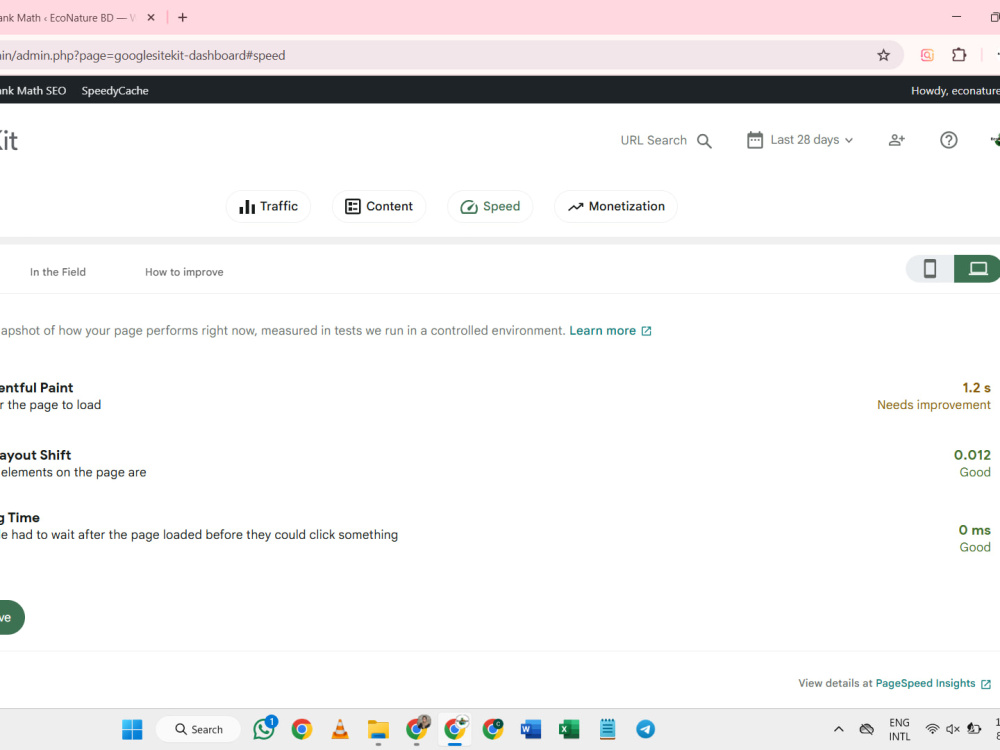Minimize the browser window
Image resolution: width=1000 pixels, height=750 pixels.
[x=956, y=17]
